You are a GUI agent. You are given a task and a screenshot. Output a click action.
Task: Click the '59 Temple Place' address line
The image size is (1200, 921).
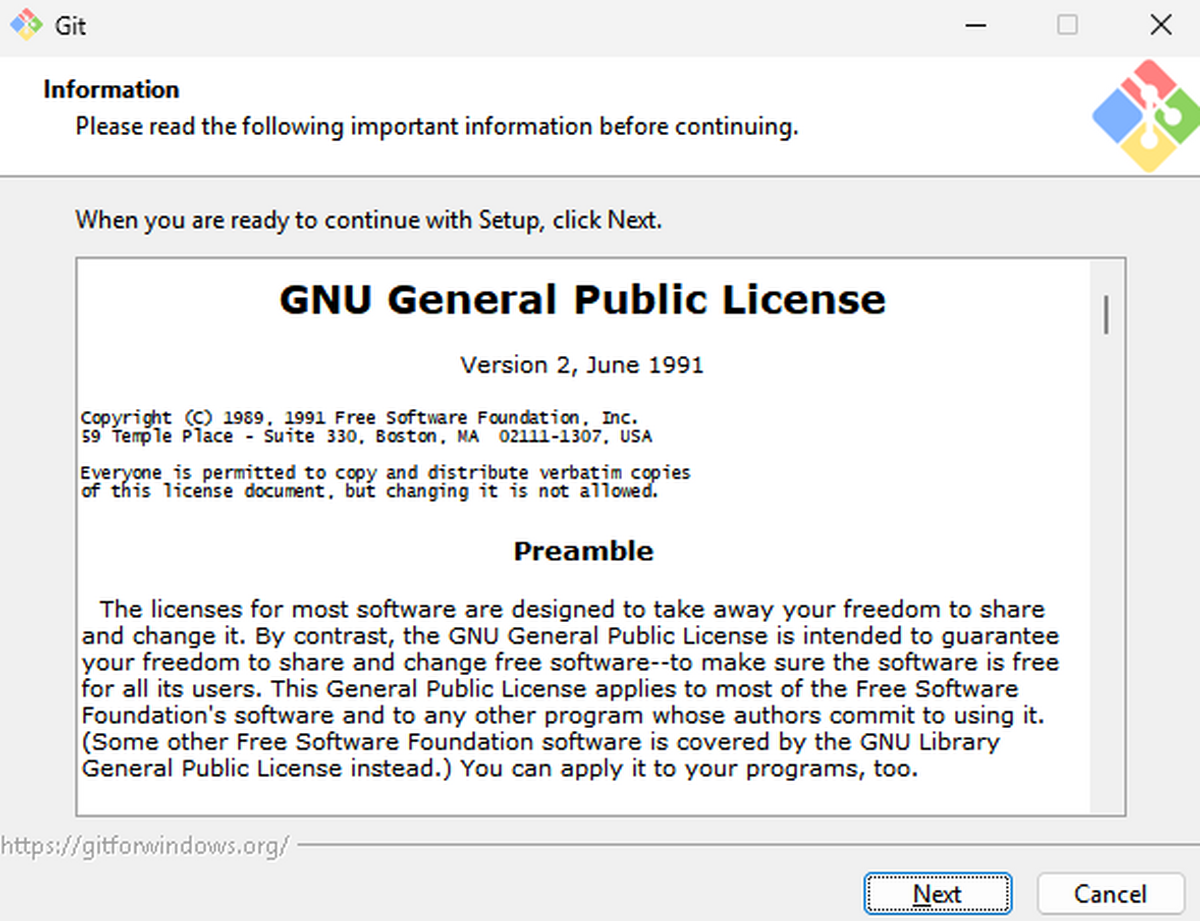pos(366,437)
